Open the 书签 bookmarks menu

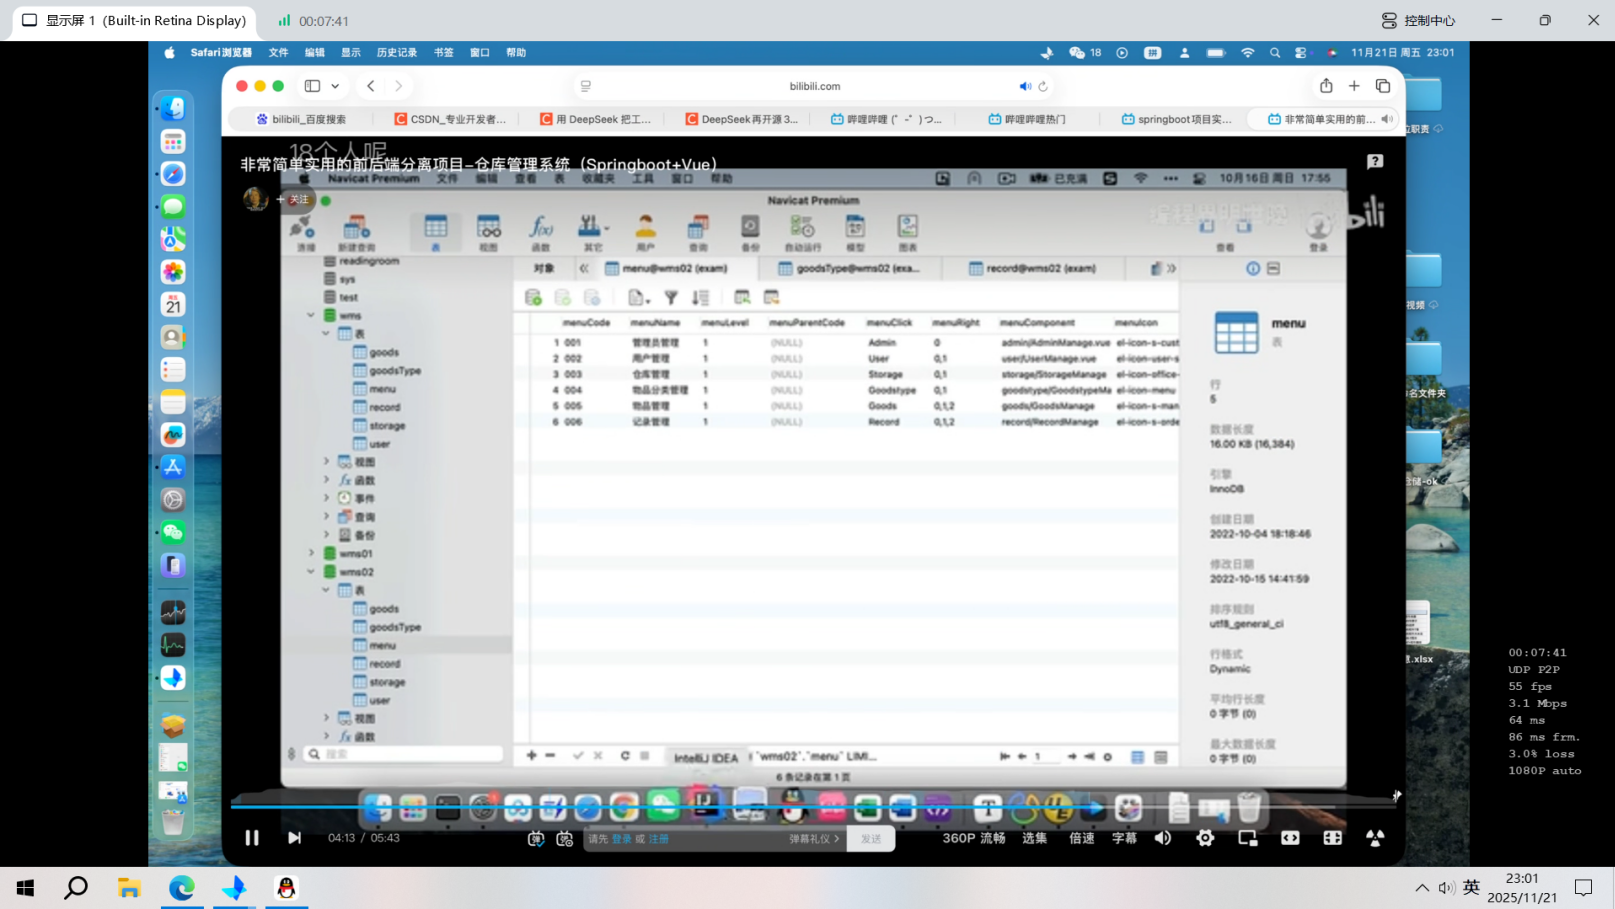[x=444, y=52]
